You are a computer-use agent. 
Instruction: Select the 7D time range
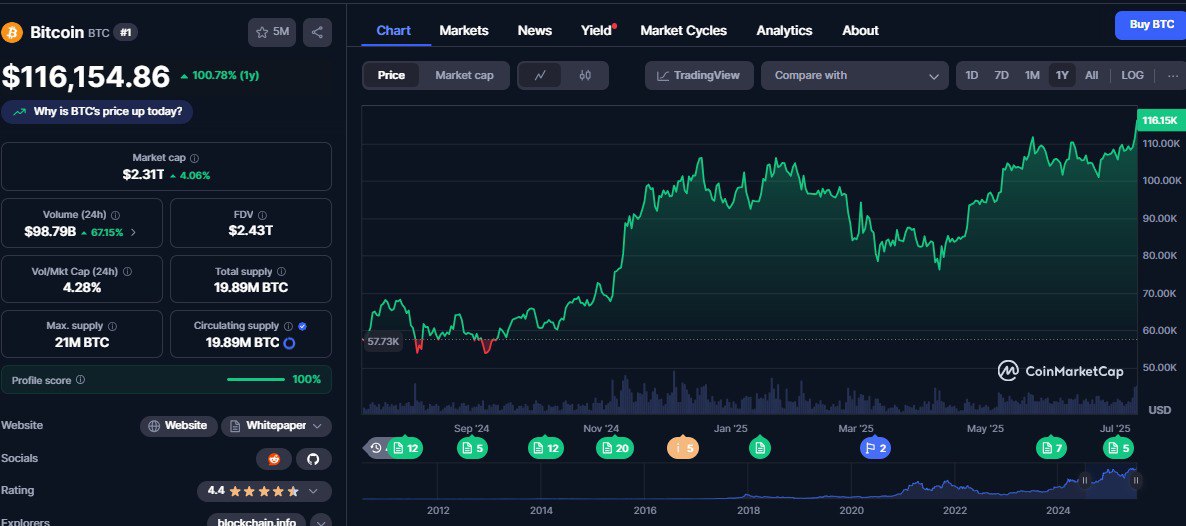coord(1001,75)
